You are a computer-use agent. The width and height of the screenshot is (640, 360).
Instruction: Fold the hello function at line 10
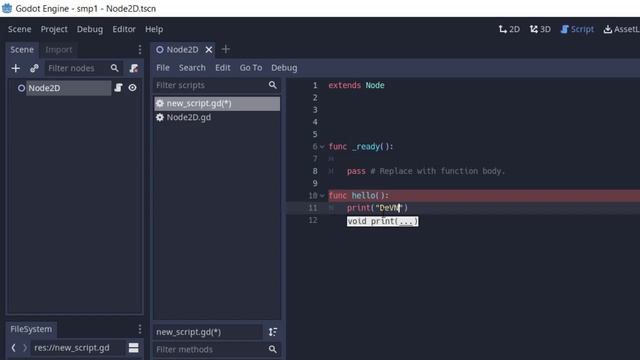click(x=322, y=196)
